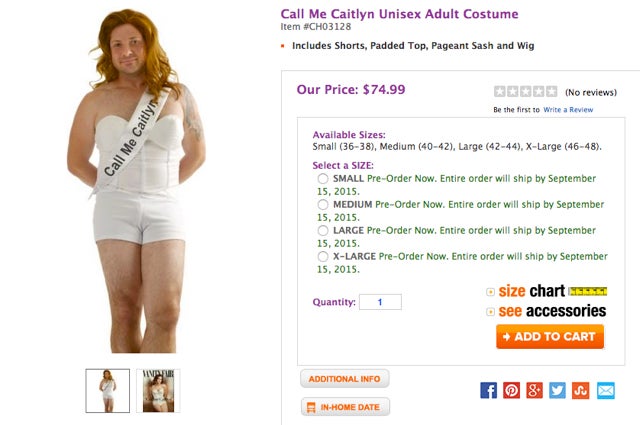Select the X-LARGE size option
The image size is (640, 425).
(x=323, y=256)
